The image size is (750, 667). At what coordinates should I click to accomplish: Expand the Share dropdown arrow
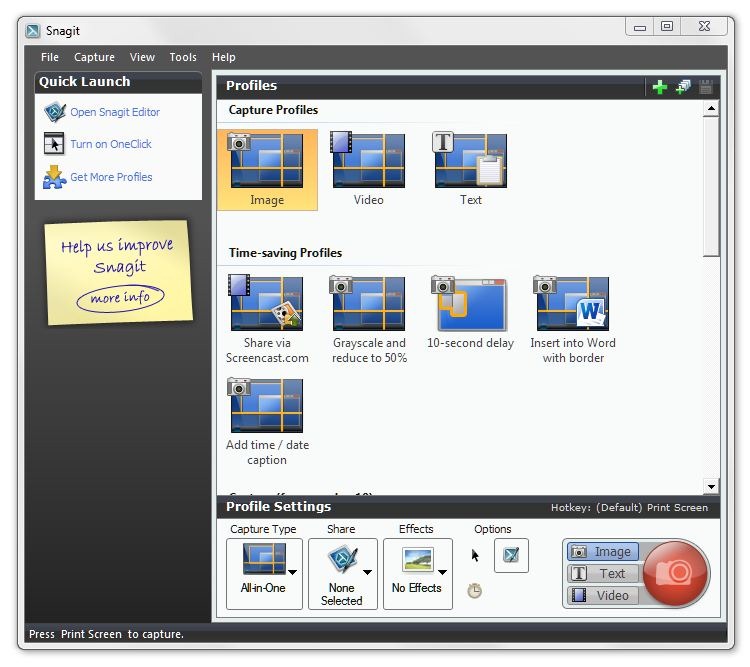367,572
